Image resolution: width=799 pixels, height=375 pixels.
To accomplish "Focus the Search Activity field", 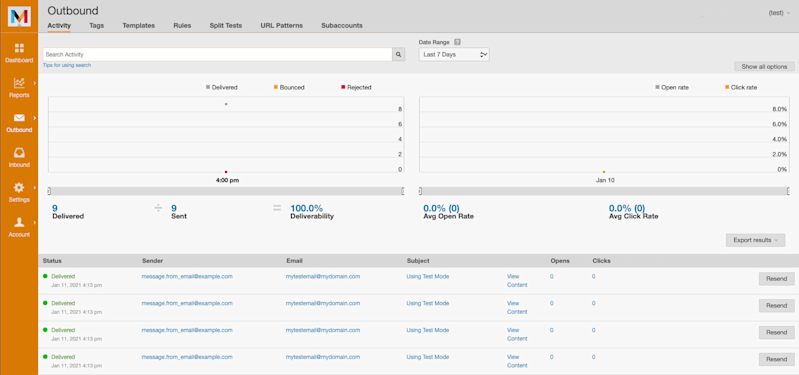I will pos(217,55).
